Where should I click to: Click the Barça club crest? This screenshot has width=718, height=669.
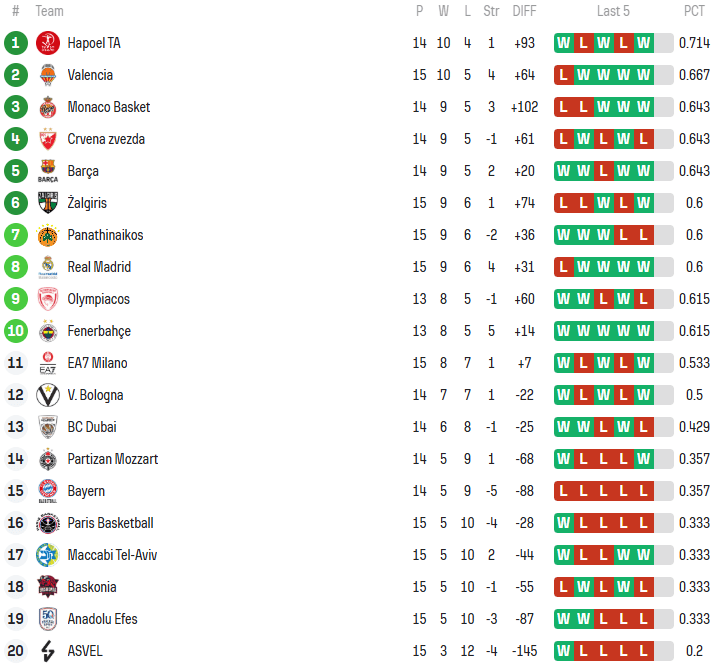click(x=48, y=171)
